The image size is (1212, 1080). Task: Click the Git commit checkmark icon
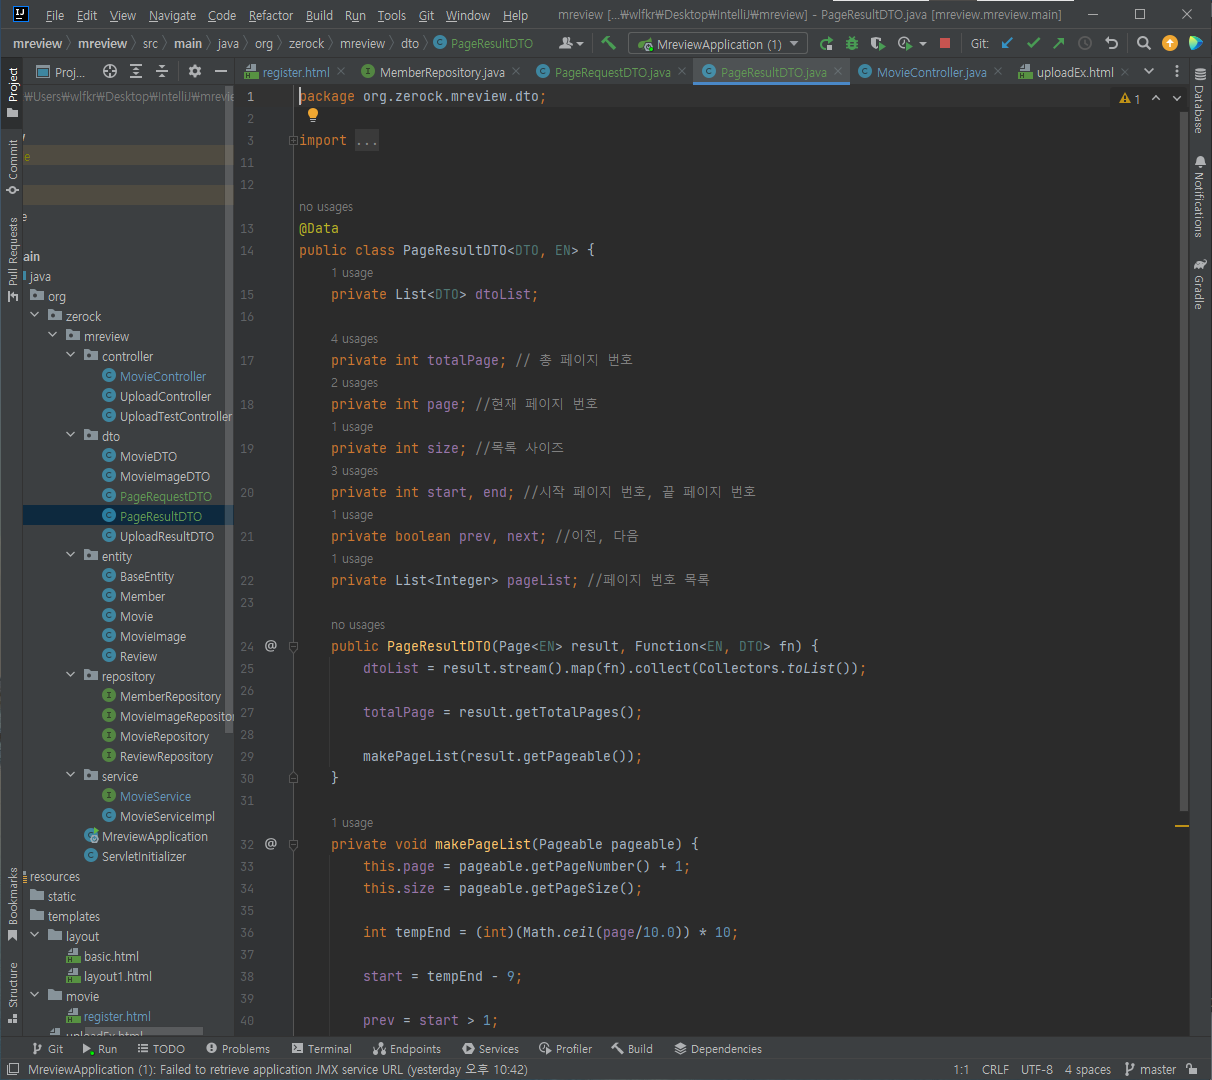click(1033, 43)
